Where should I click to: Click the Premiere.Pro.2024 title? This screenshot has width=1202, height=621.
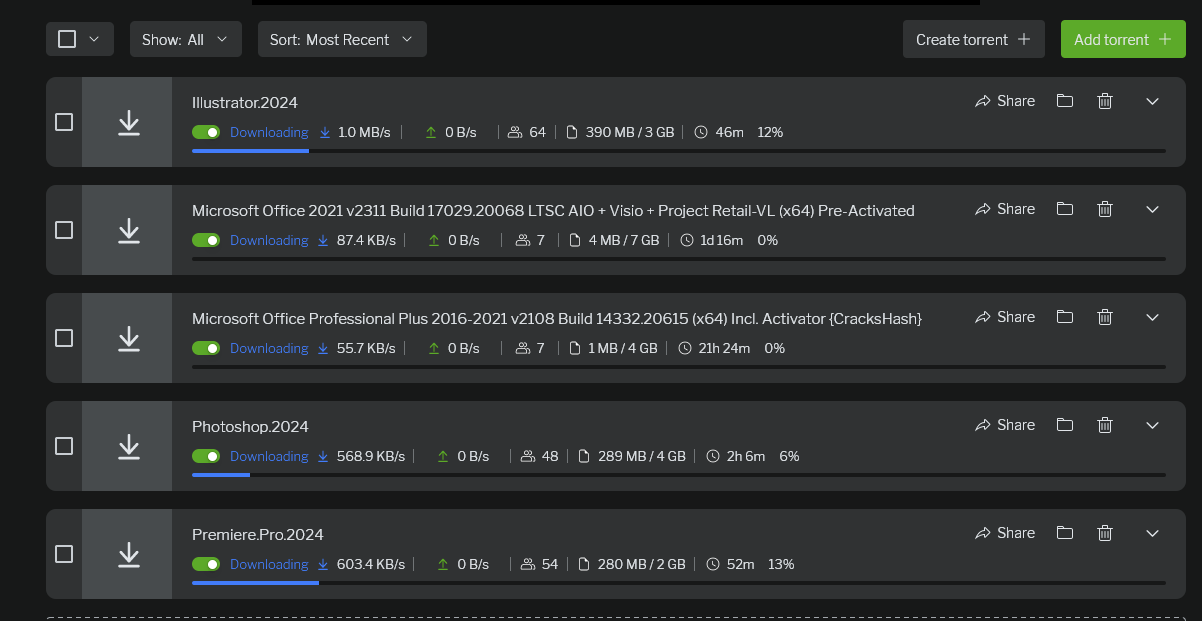pyautogui.click(x=258, y=534)
